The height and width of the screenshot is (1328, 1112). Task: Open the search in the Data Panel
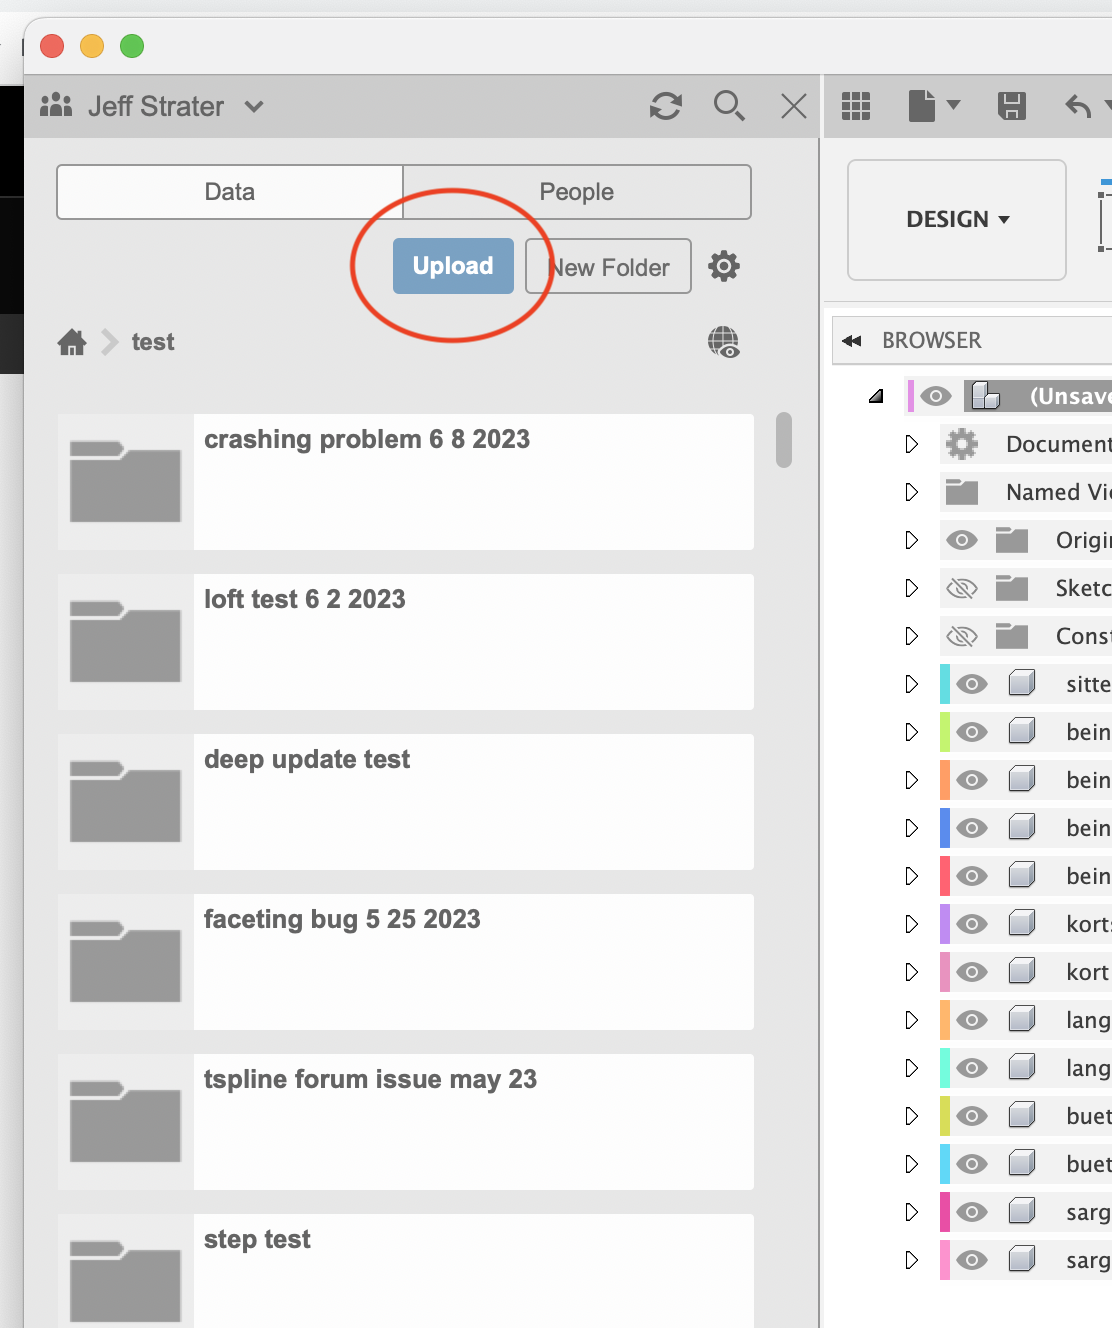[729, 106]
